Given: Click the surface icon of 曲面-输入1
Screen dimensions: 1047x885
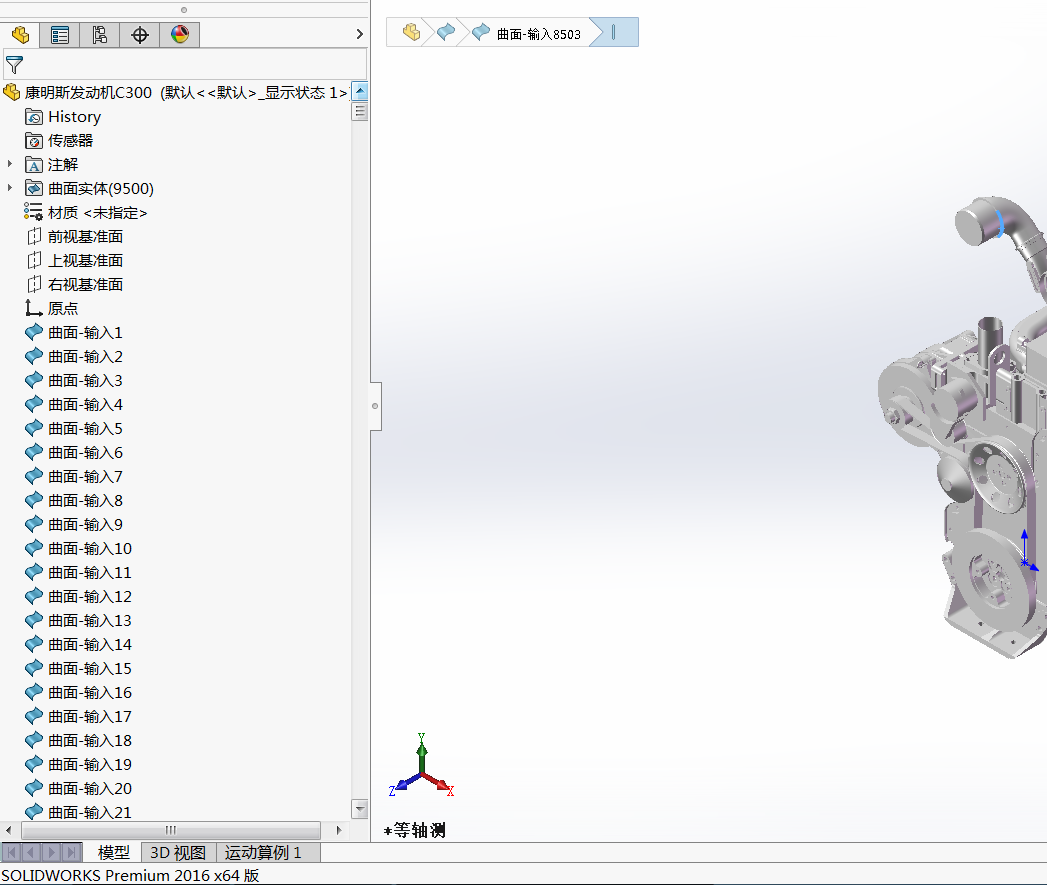Looking at the screenshot, I should click(33, 332).
